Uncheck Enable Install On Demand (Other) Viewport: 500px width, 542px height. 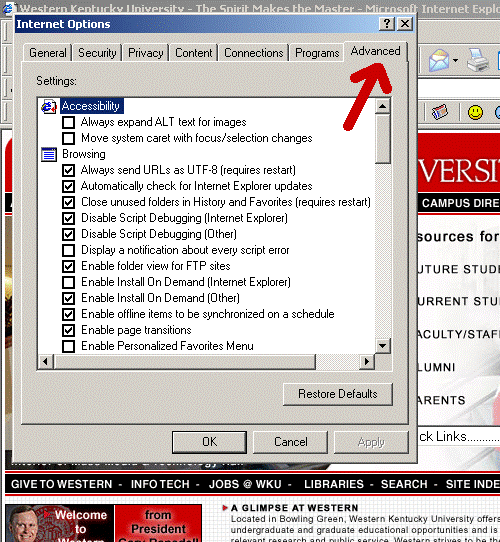[68, 298]
